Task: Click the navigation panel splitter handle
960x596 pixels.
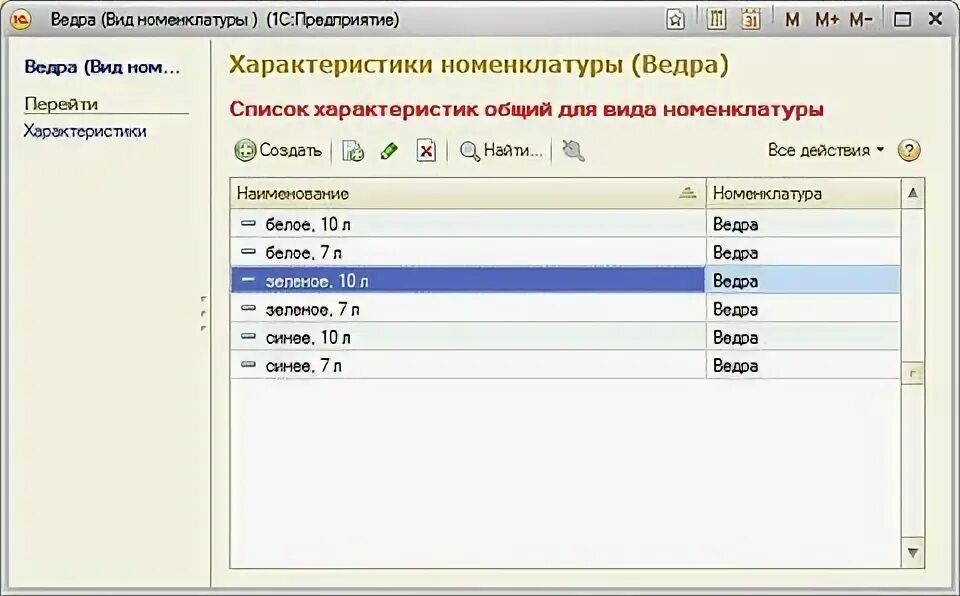Action: [204, 313]
